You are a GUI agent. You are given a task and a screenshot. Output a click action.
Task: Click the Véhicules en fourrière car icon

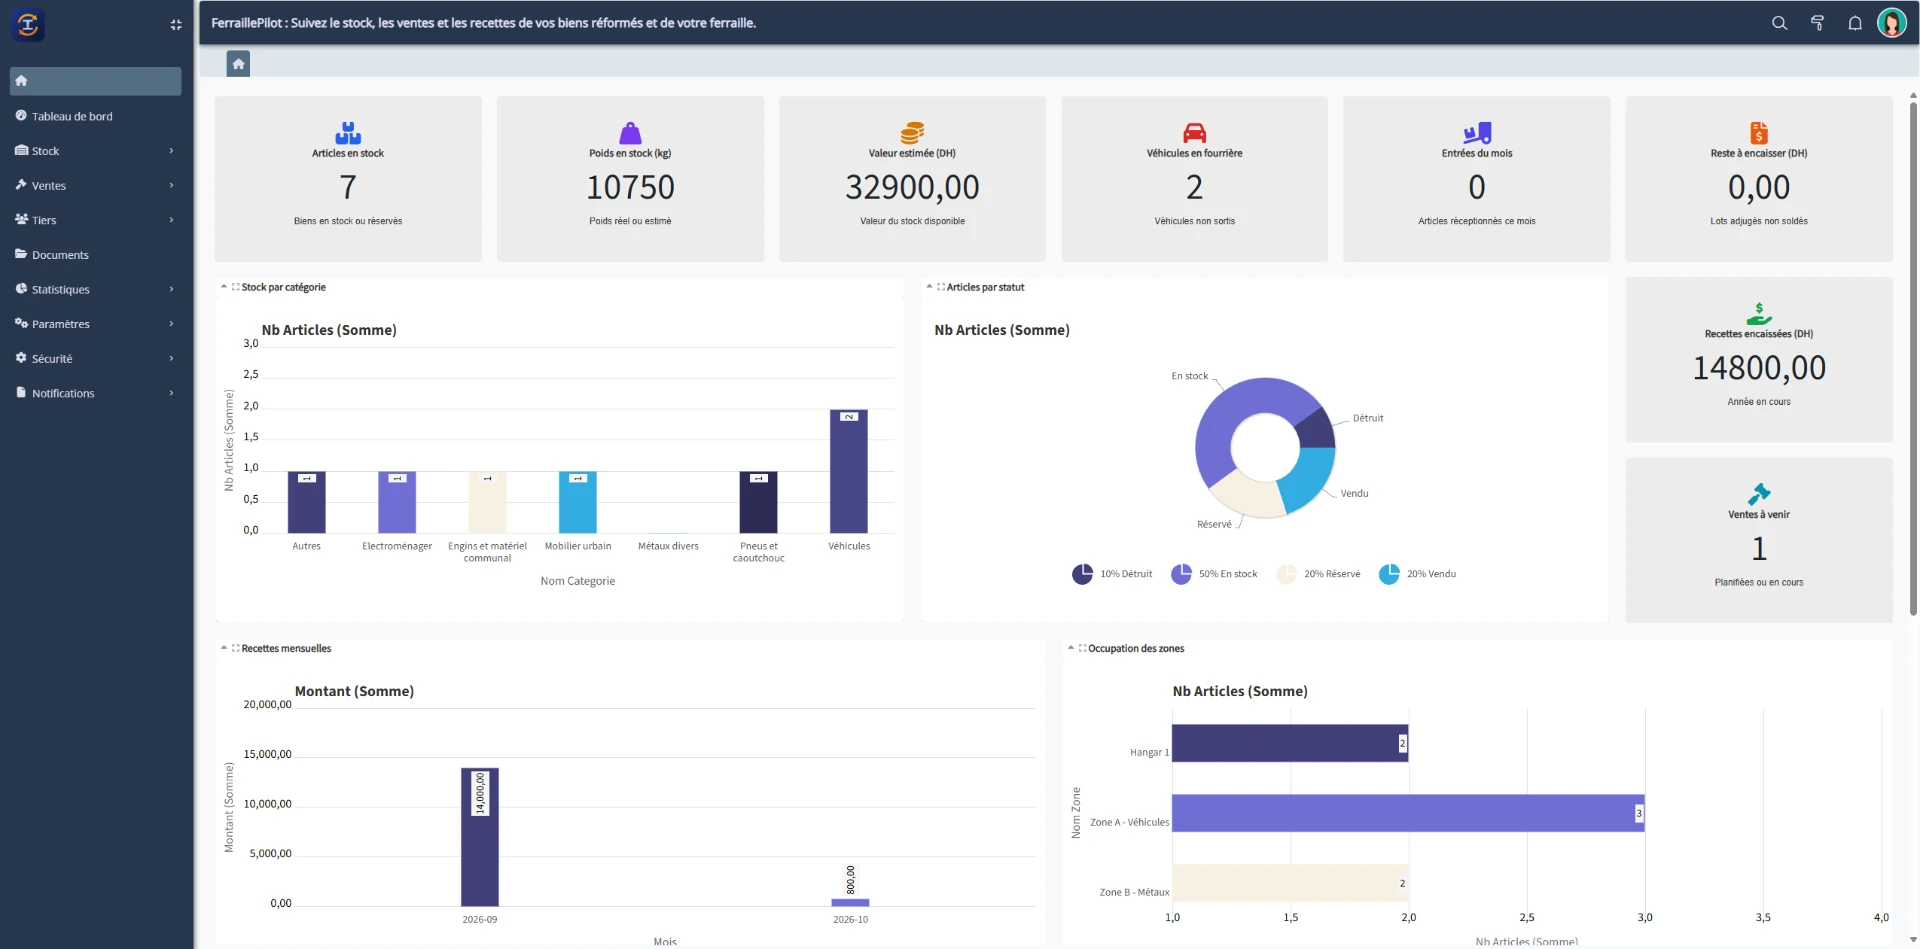pyautogui.click(x=1194, y=132)
